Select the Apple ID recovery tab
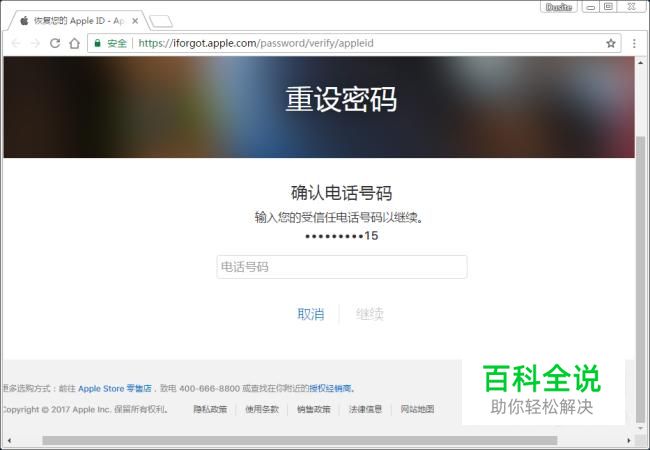 click(x=78, y=21)
